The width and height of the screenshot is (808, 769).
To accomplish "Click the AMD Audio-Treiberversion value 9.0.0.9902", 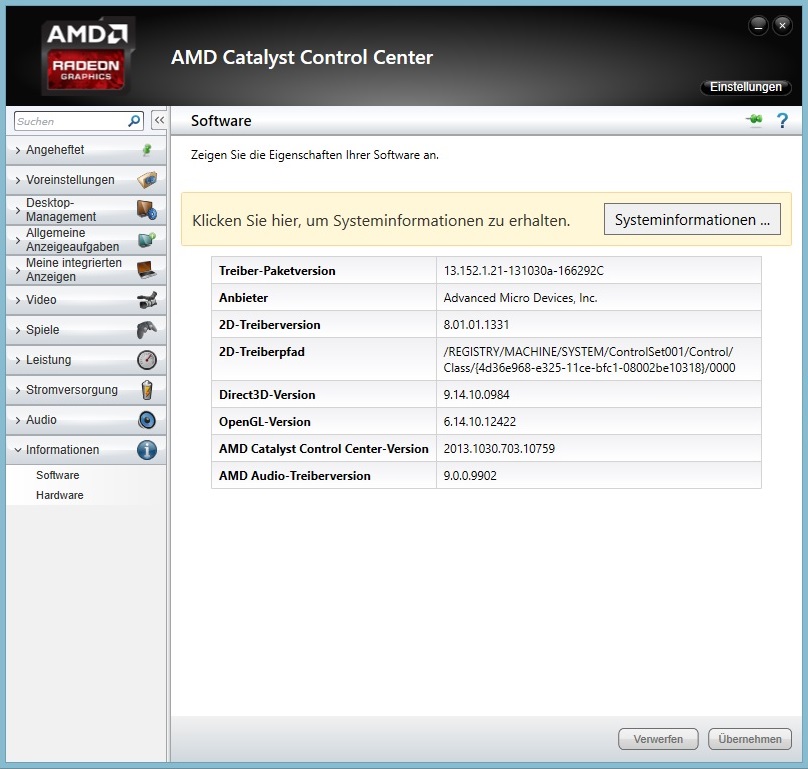I will click(x=470, y=476).
